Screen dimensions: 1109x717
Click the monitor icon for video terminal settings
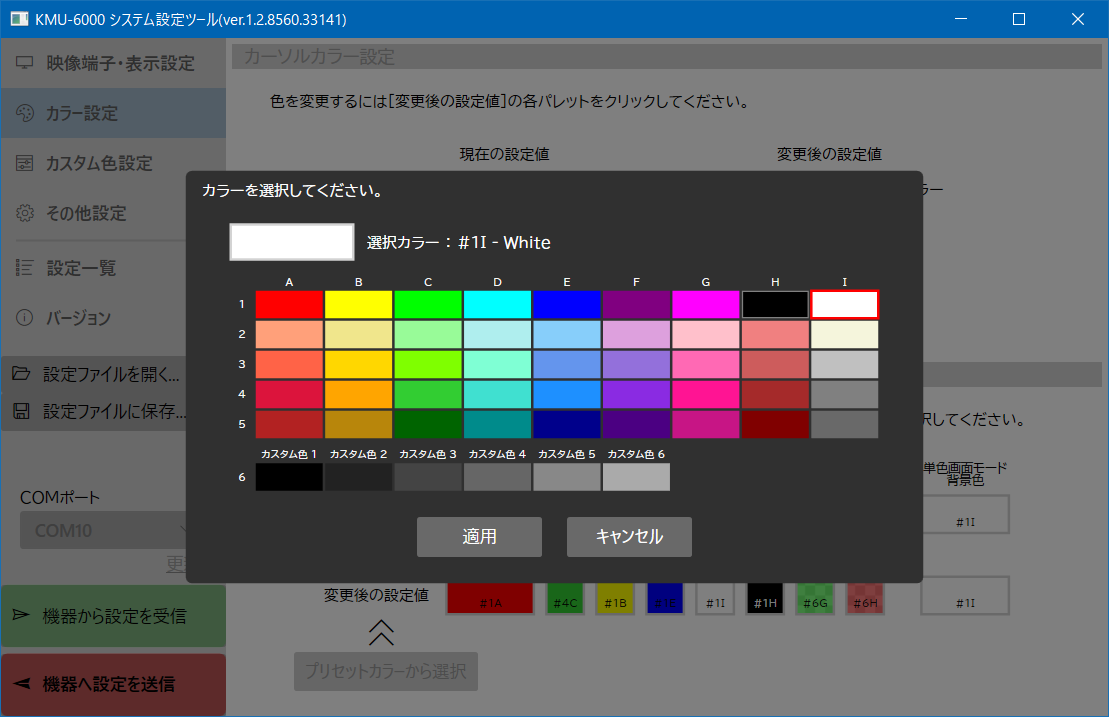[x=25, y=63]
